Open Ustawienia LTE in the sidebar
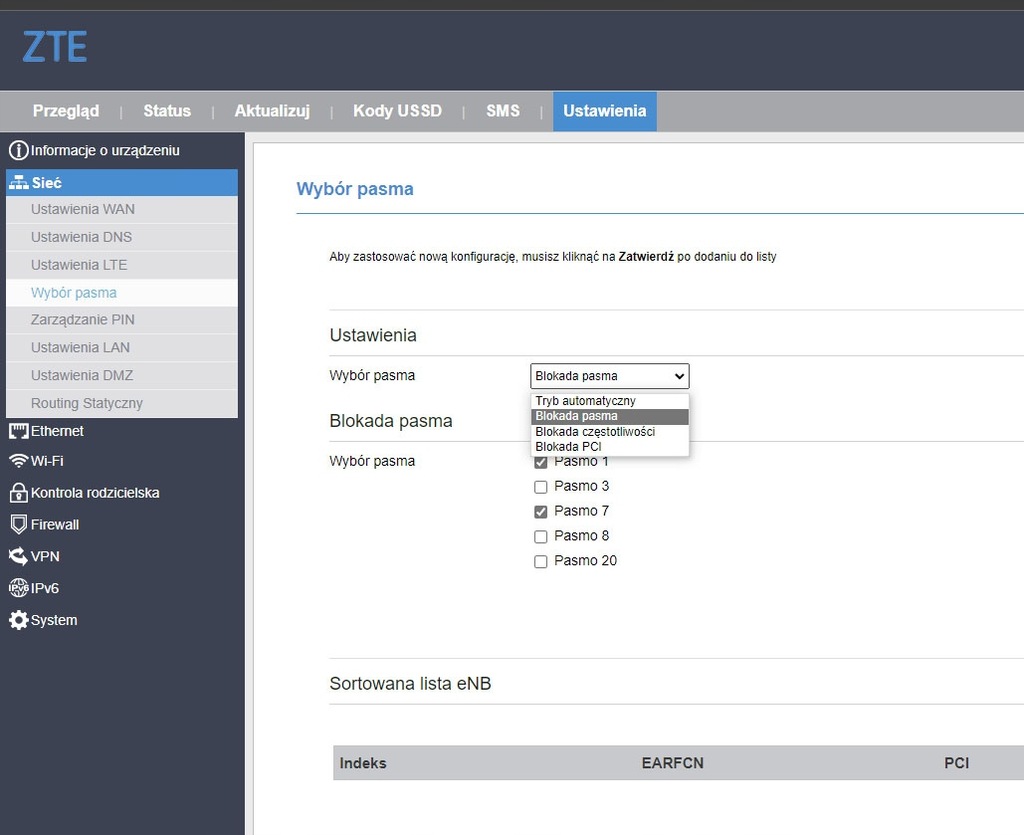Viewport: 1024px width, 835px height. tap(79, 265)
